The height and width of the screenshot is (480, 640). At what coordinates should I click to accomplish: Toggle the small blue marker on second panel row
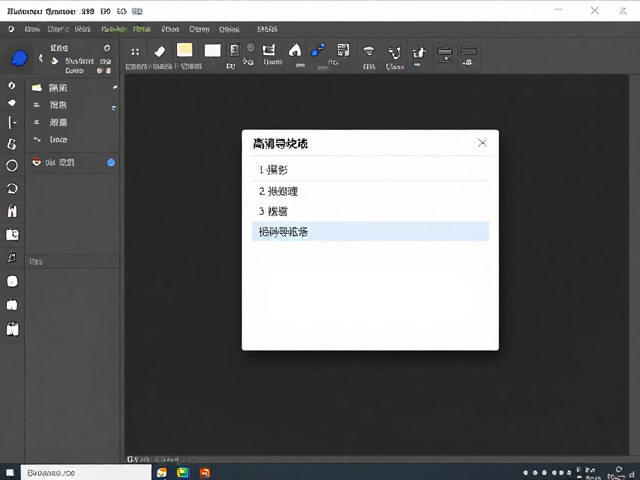click(114, 108)
